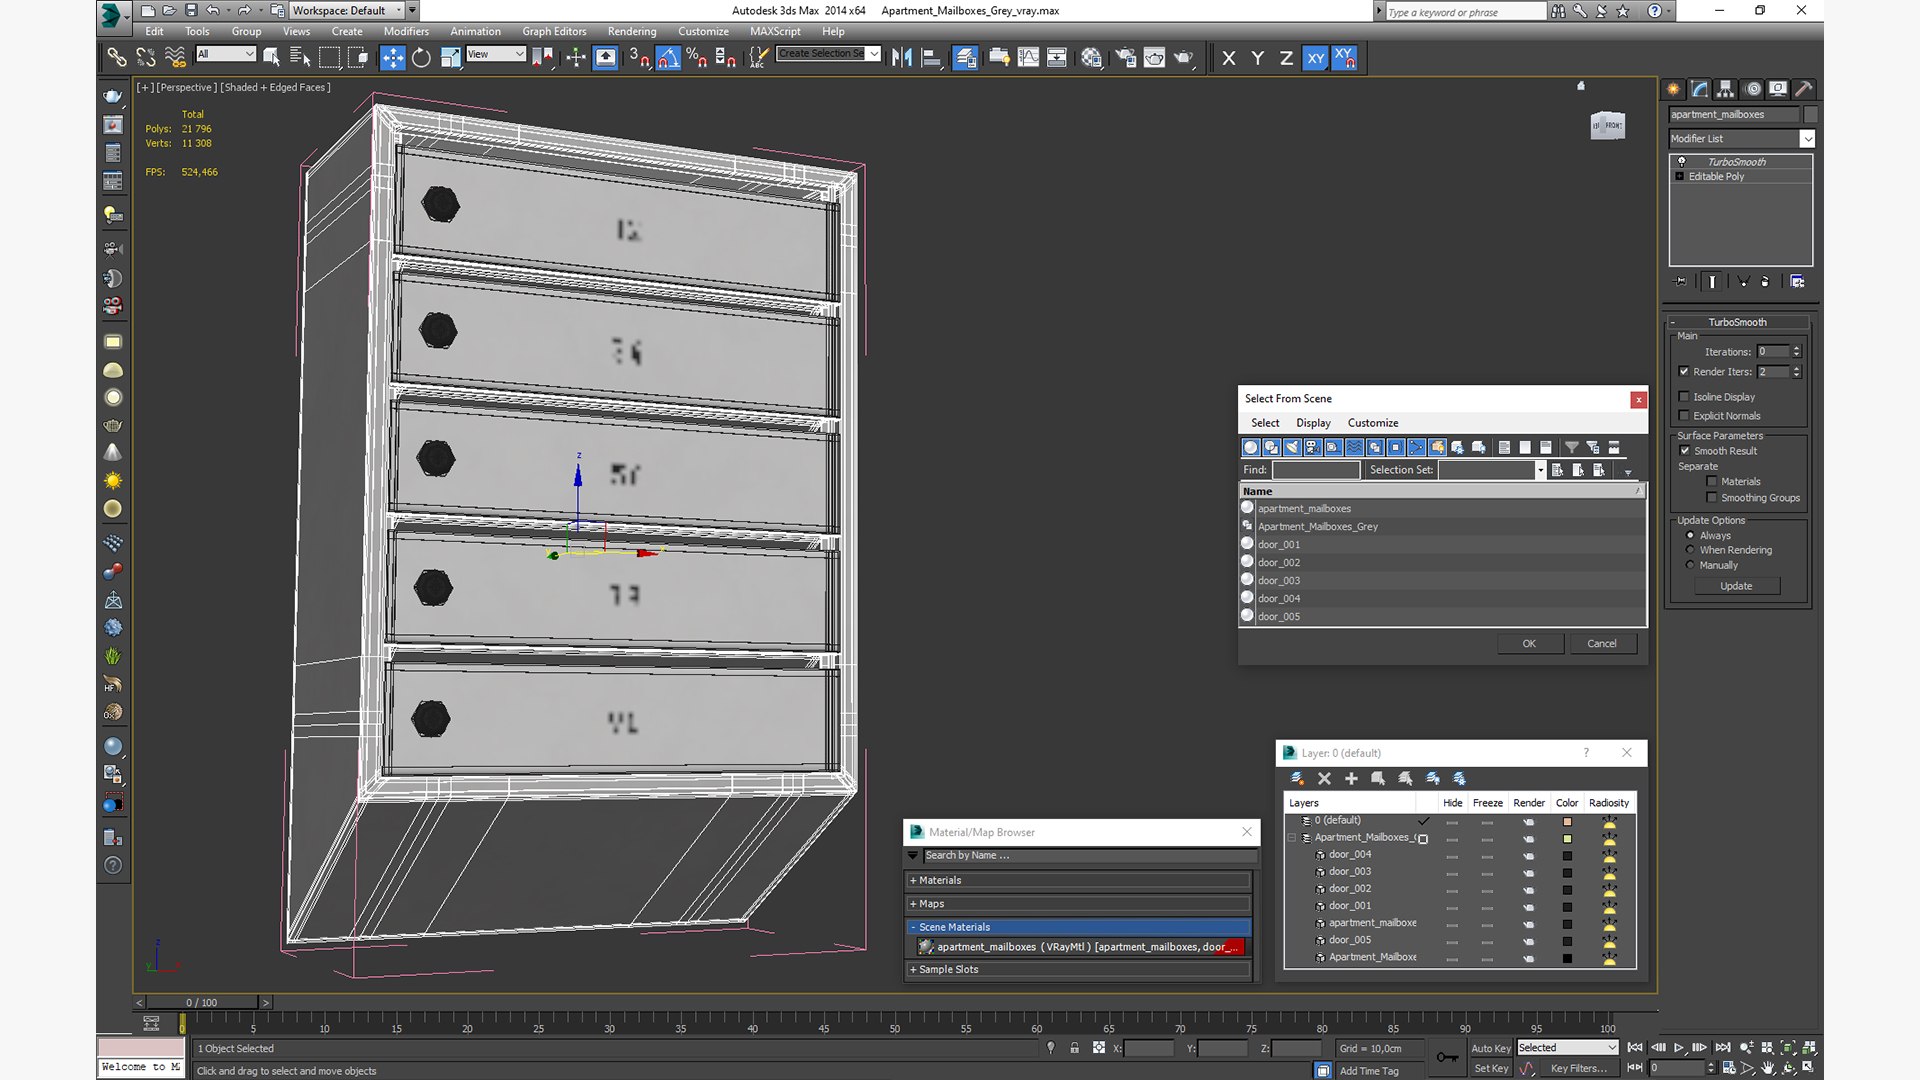
Task: Open Select by Name tool
Action: (x=300, y=58)
